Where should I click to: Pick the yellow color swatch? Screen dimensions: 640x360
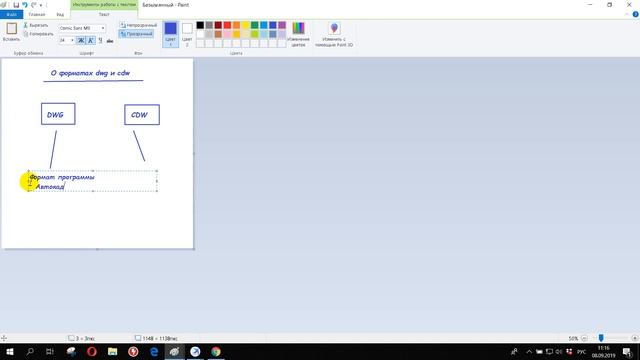(x=246, y=25)
